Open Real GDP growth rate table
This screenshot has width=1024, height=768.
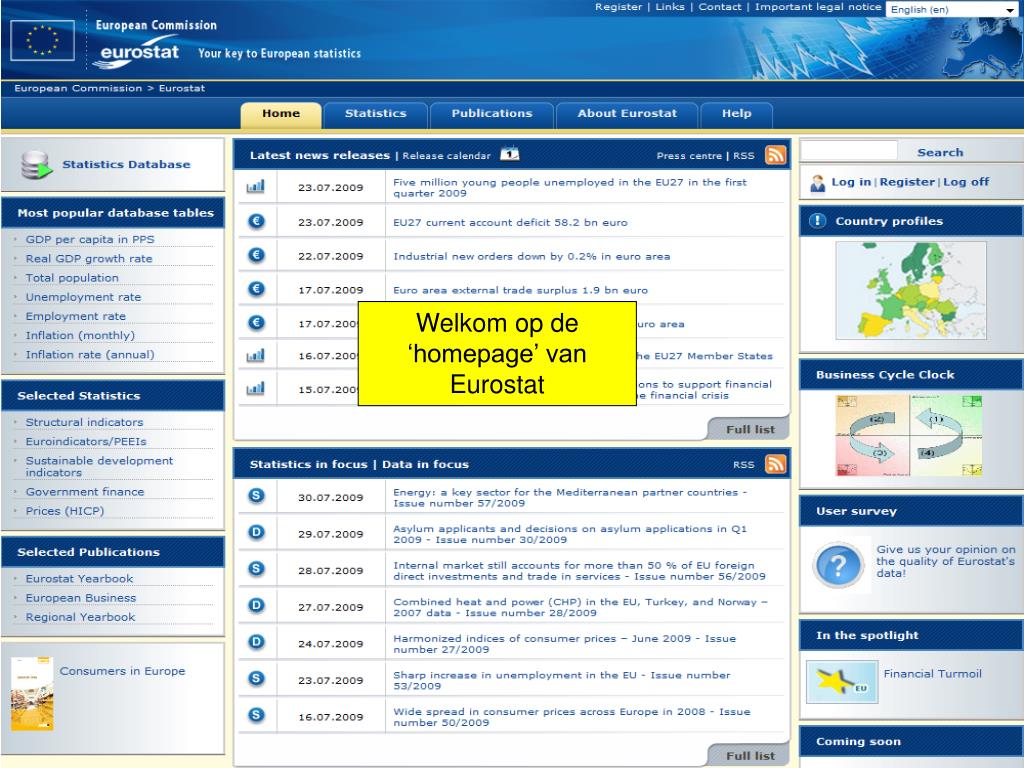[x=89, y=259]
